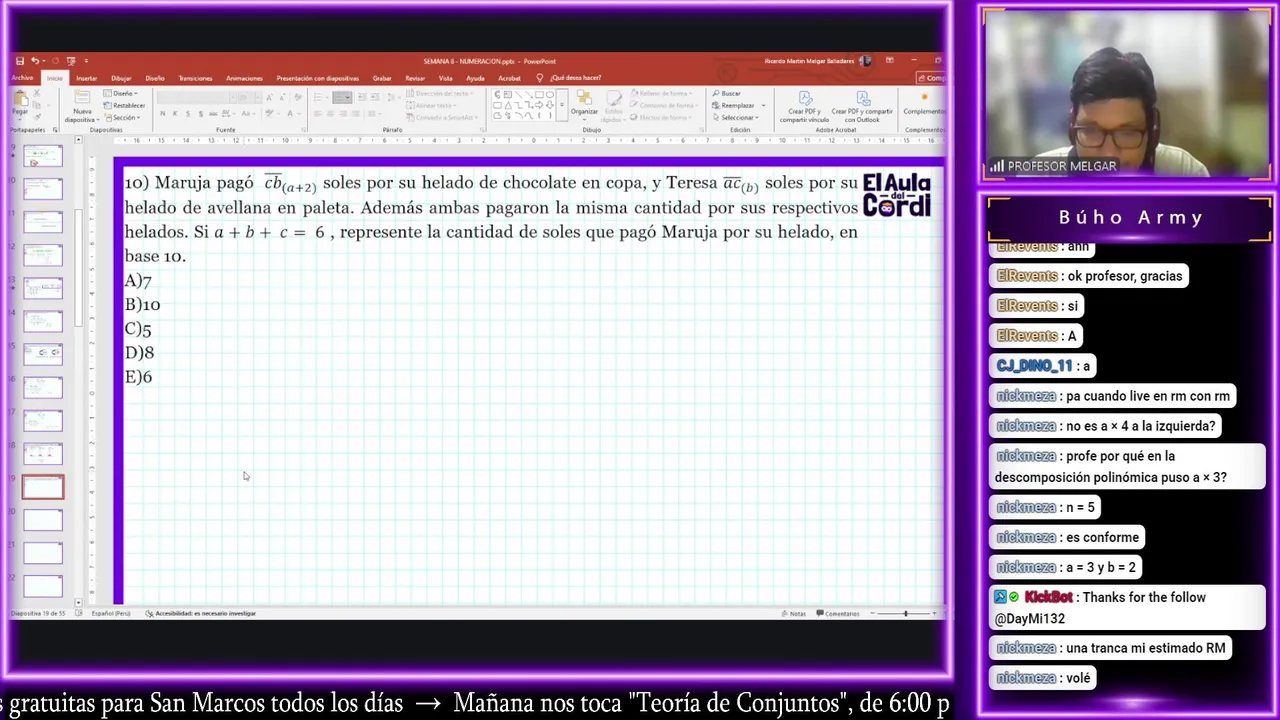
Task: Click the Cut scissors icon
Action: (x=37, y=93)
